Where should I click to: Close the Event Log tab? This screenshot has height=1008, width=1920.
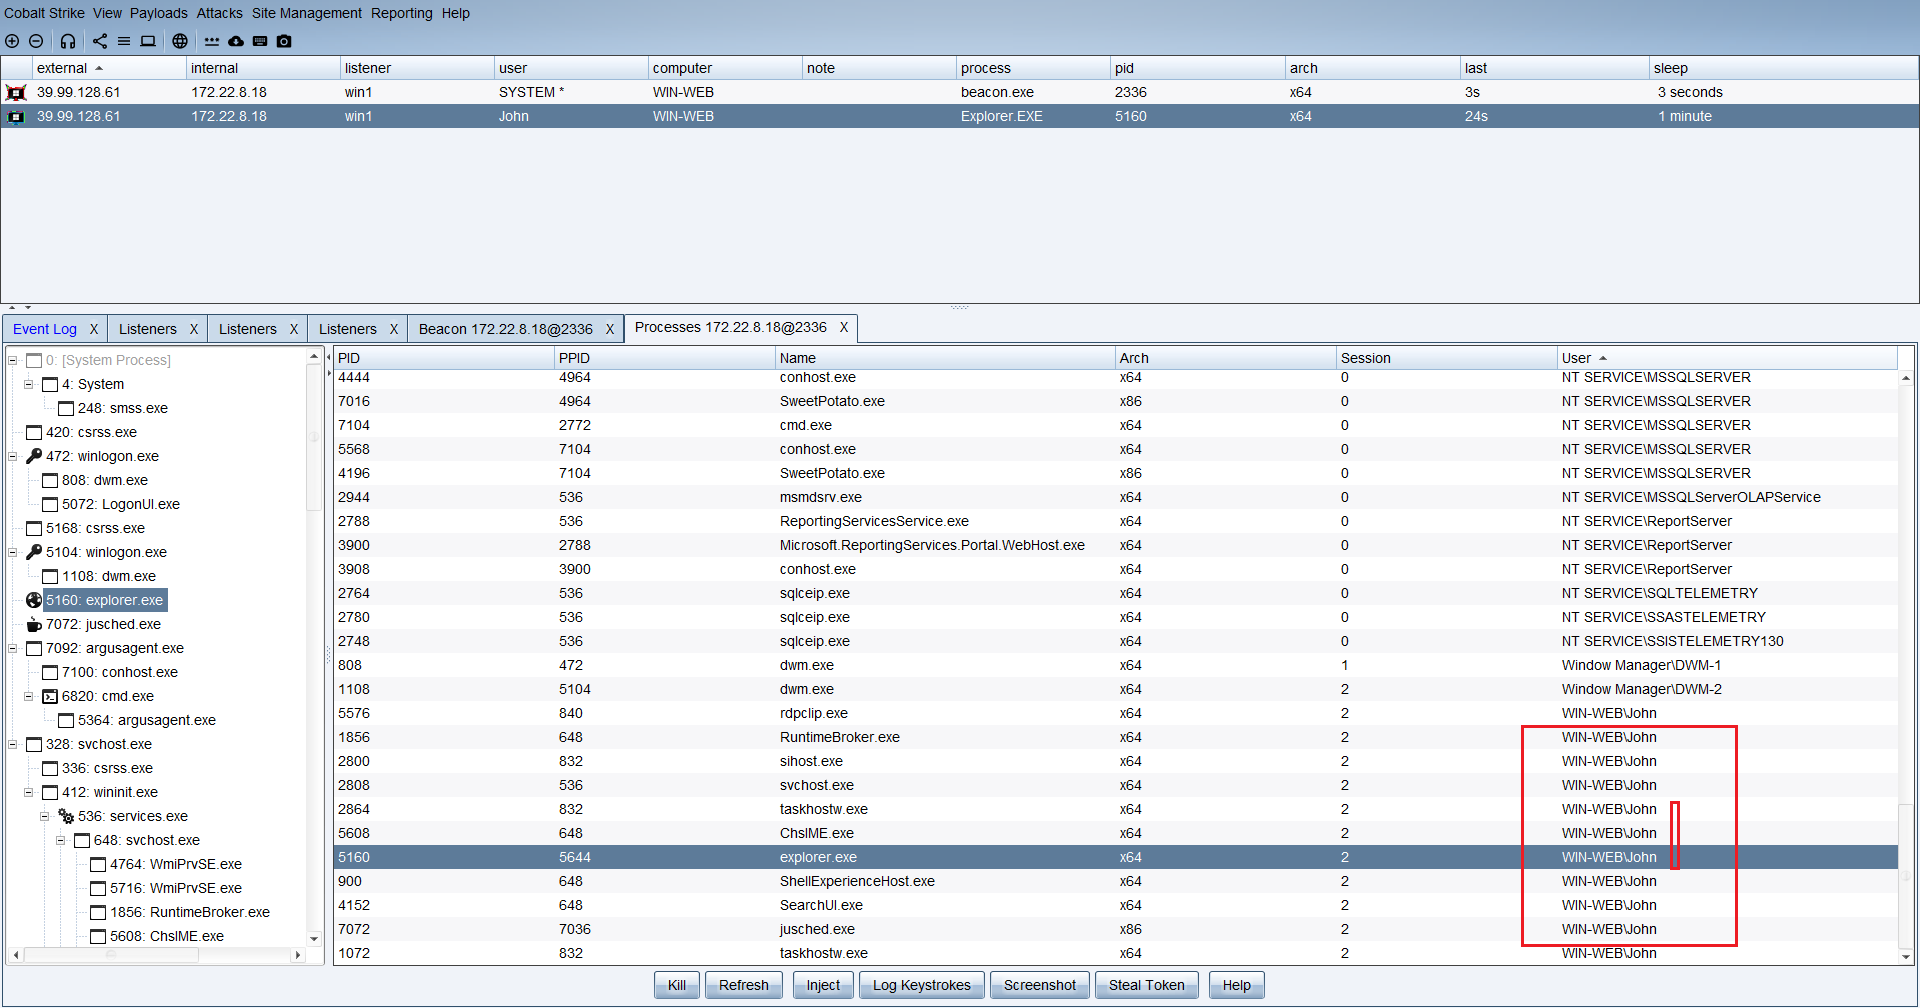94,329
